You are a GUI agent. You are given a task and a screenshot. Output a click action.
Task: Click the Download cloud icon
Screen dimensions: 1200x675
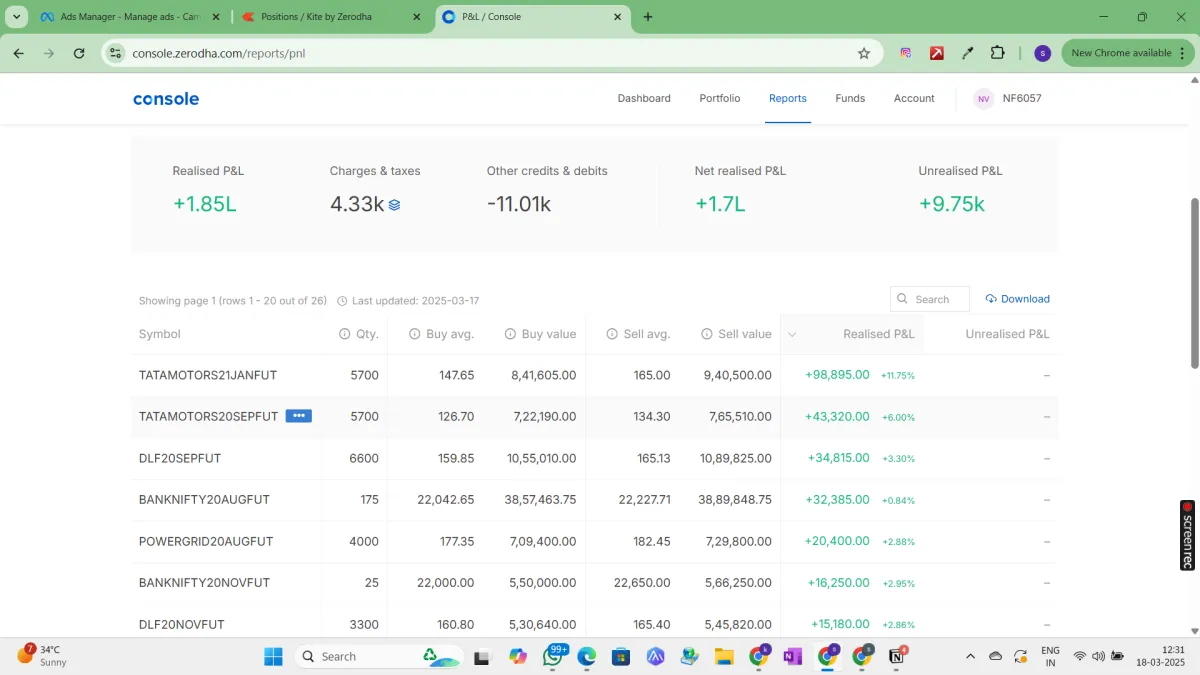[991, 299]
